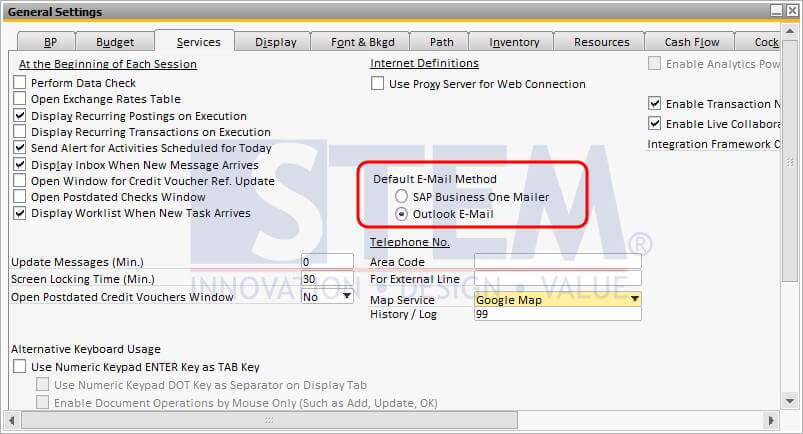The height and width of the screenshot is (434, 803).
Task: Open the Font & Bkgd tab
Action: (363, 42)
